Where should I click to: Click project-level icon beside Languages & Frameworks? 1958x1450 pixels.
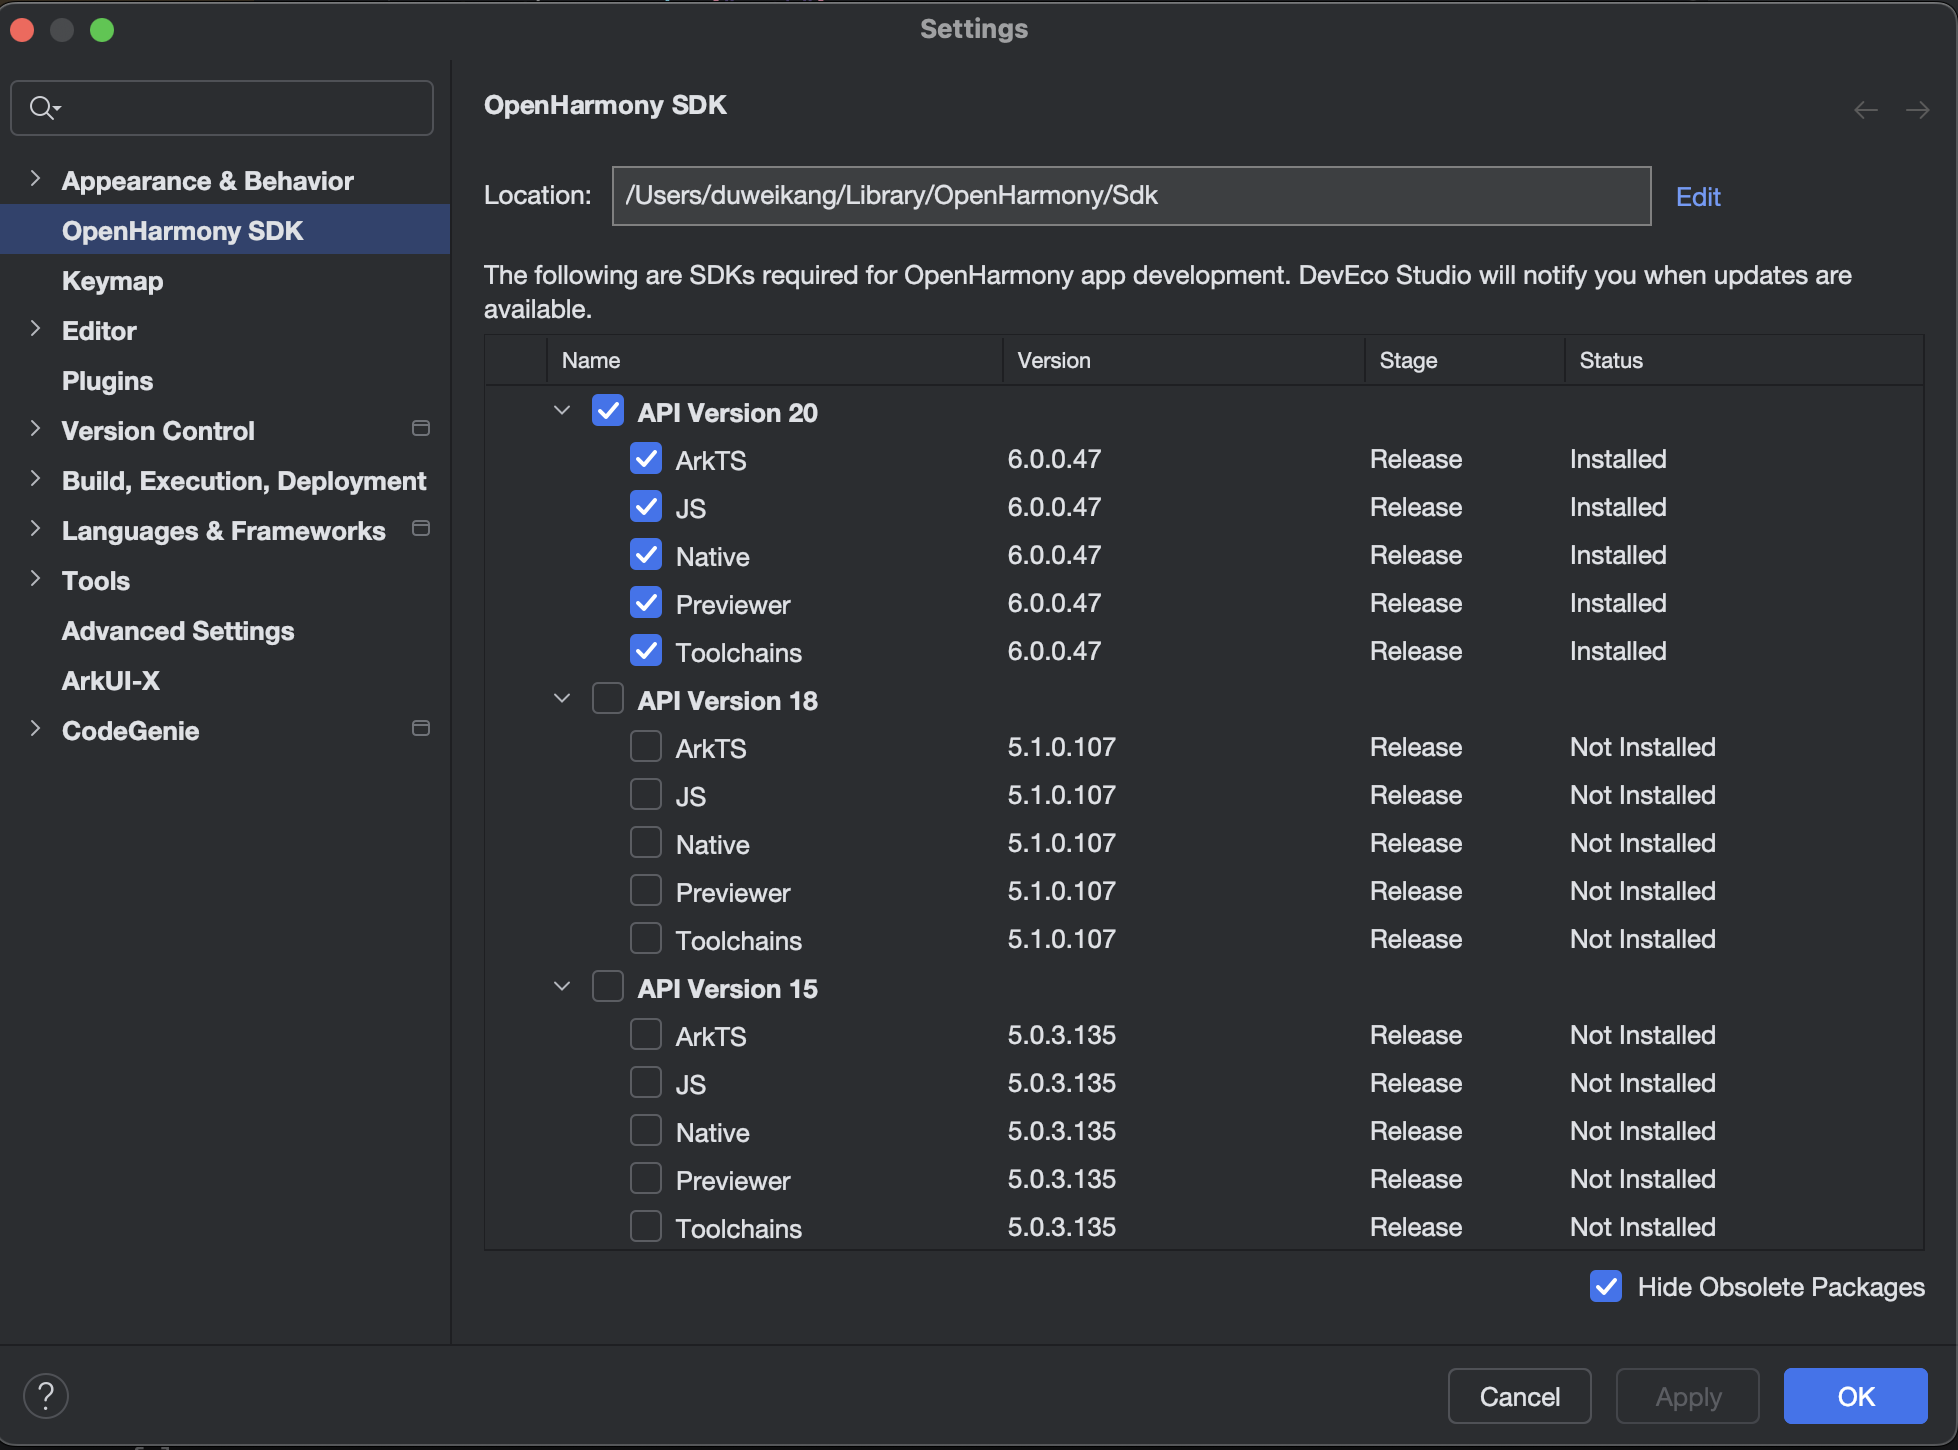click(x=421, y=529)
